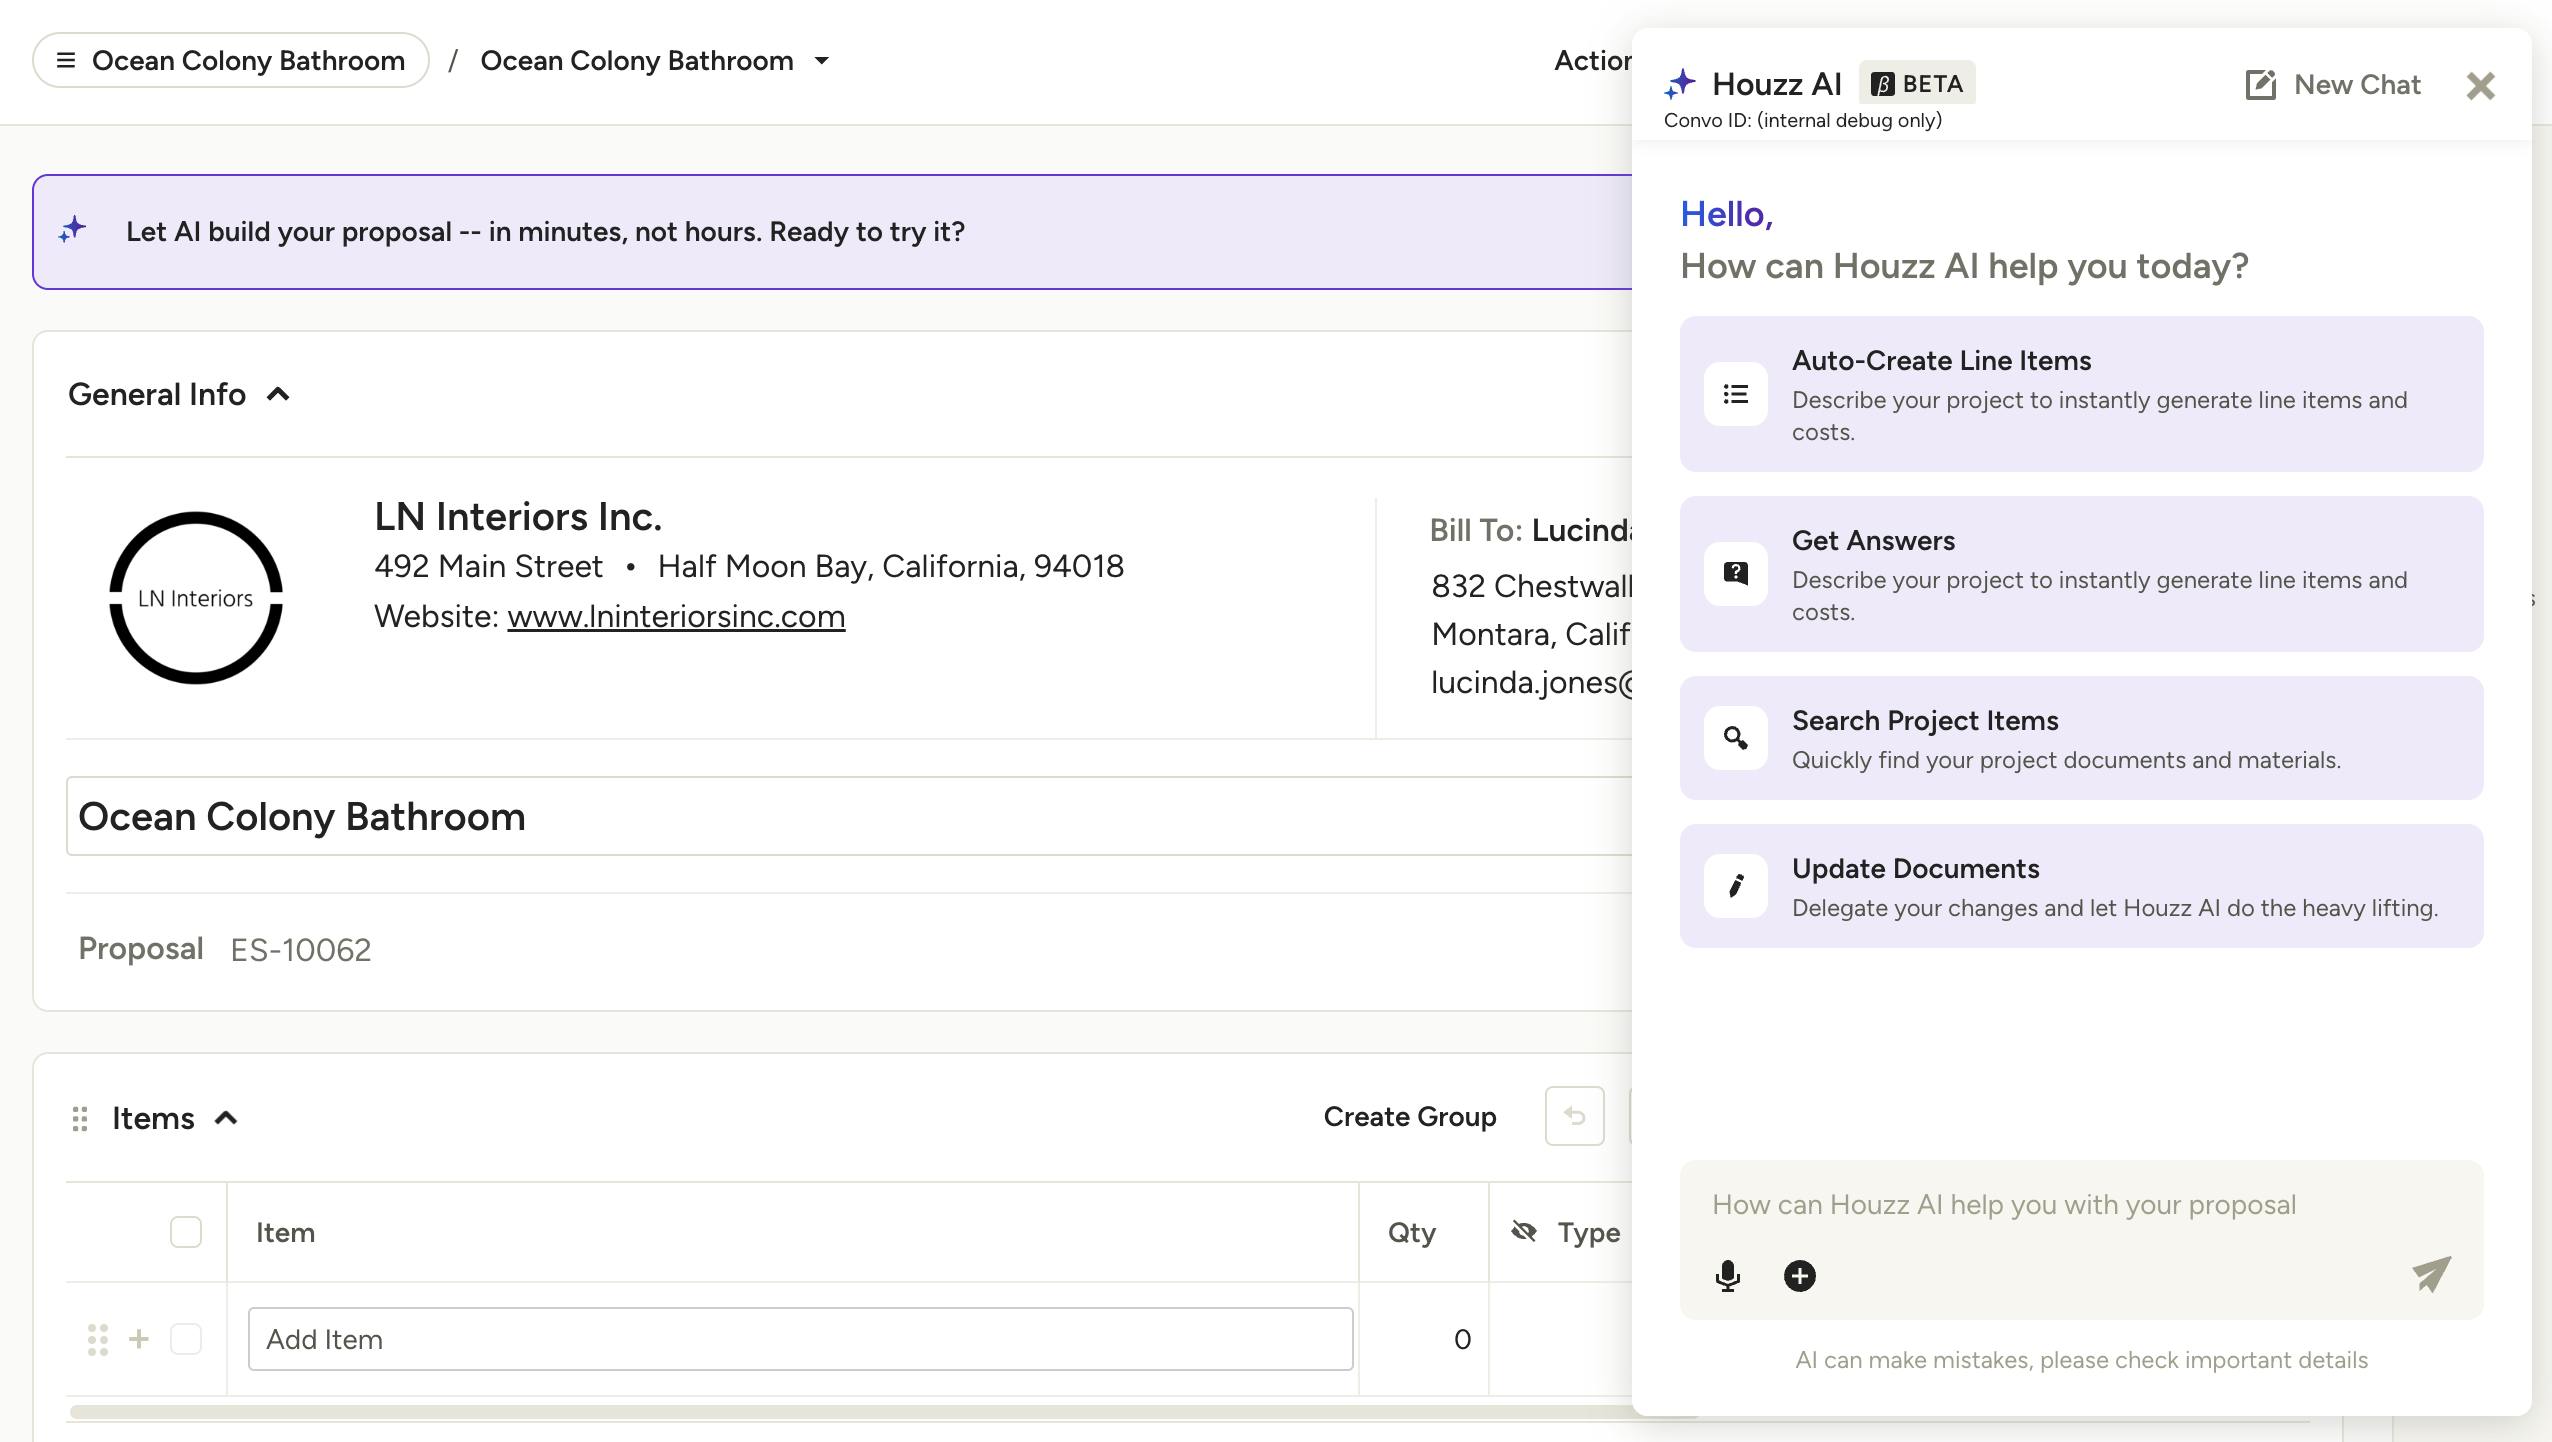Click the list icon for Auto-Create Line Items
The height and width of the screenshot is (1442, 2552).
1736,394
